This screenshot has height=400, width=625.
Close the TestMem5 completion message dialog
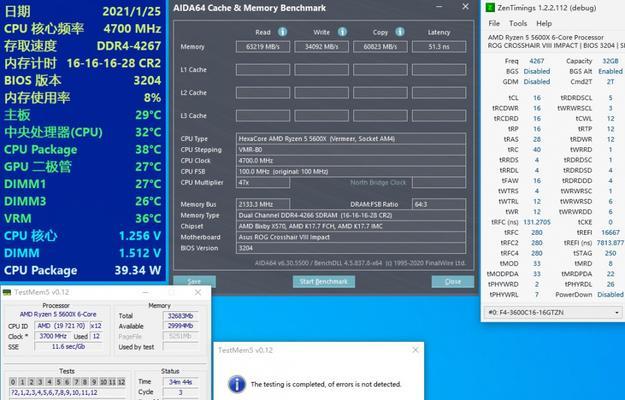415,350
